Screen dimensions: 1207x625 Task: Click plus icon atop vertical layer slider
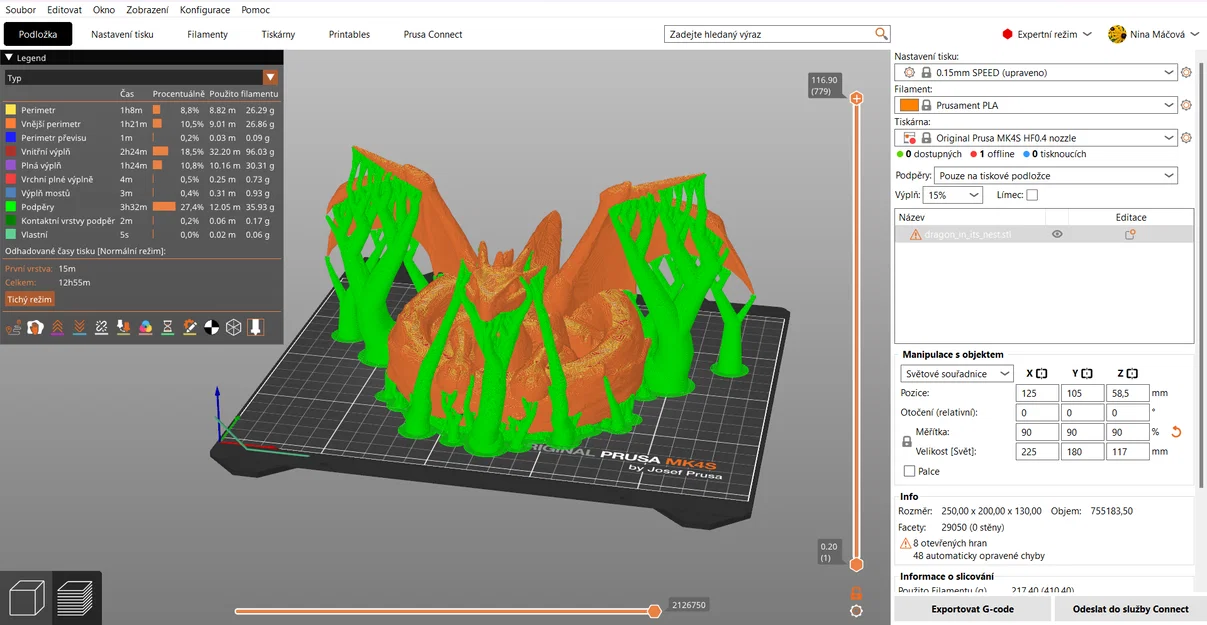coord(856,98)
